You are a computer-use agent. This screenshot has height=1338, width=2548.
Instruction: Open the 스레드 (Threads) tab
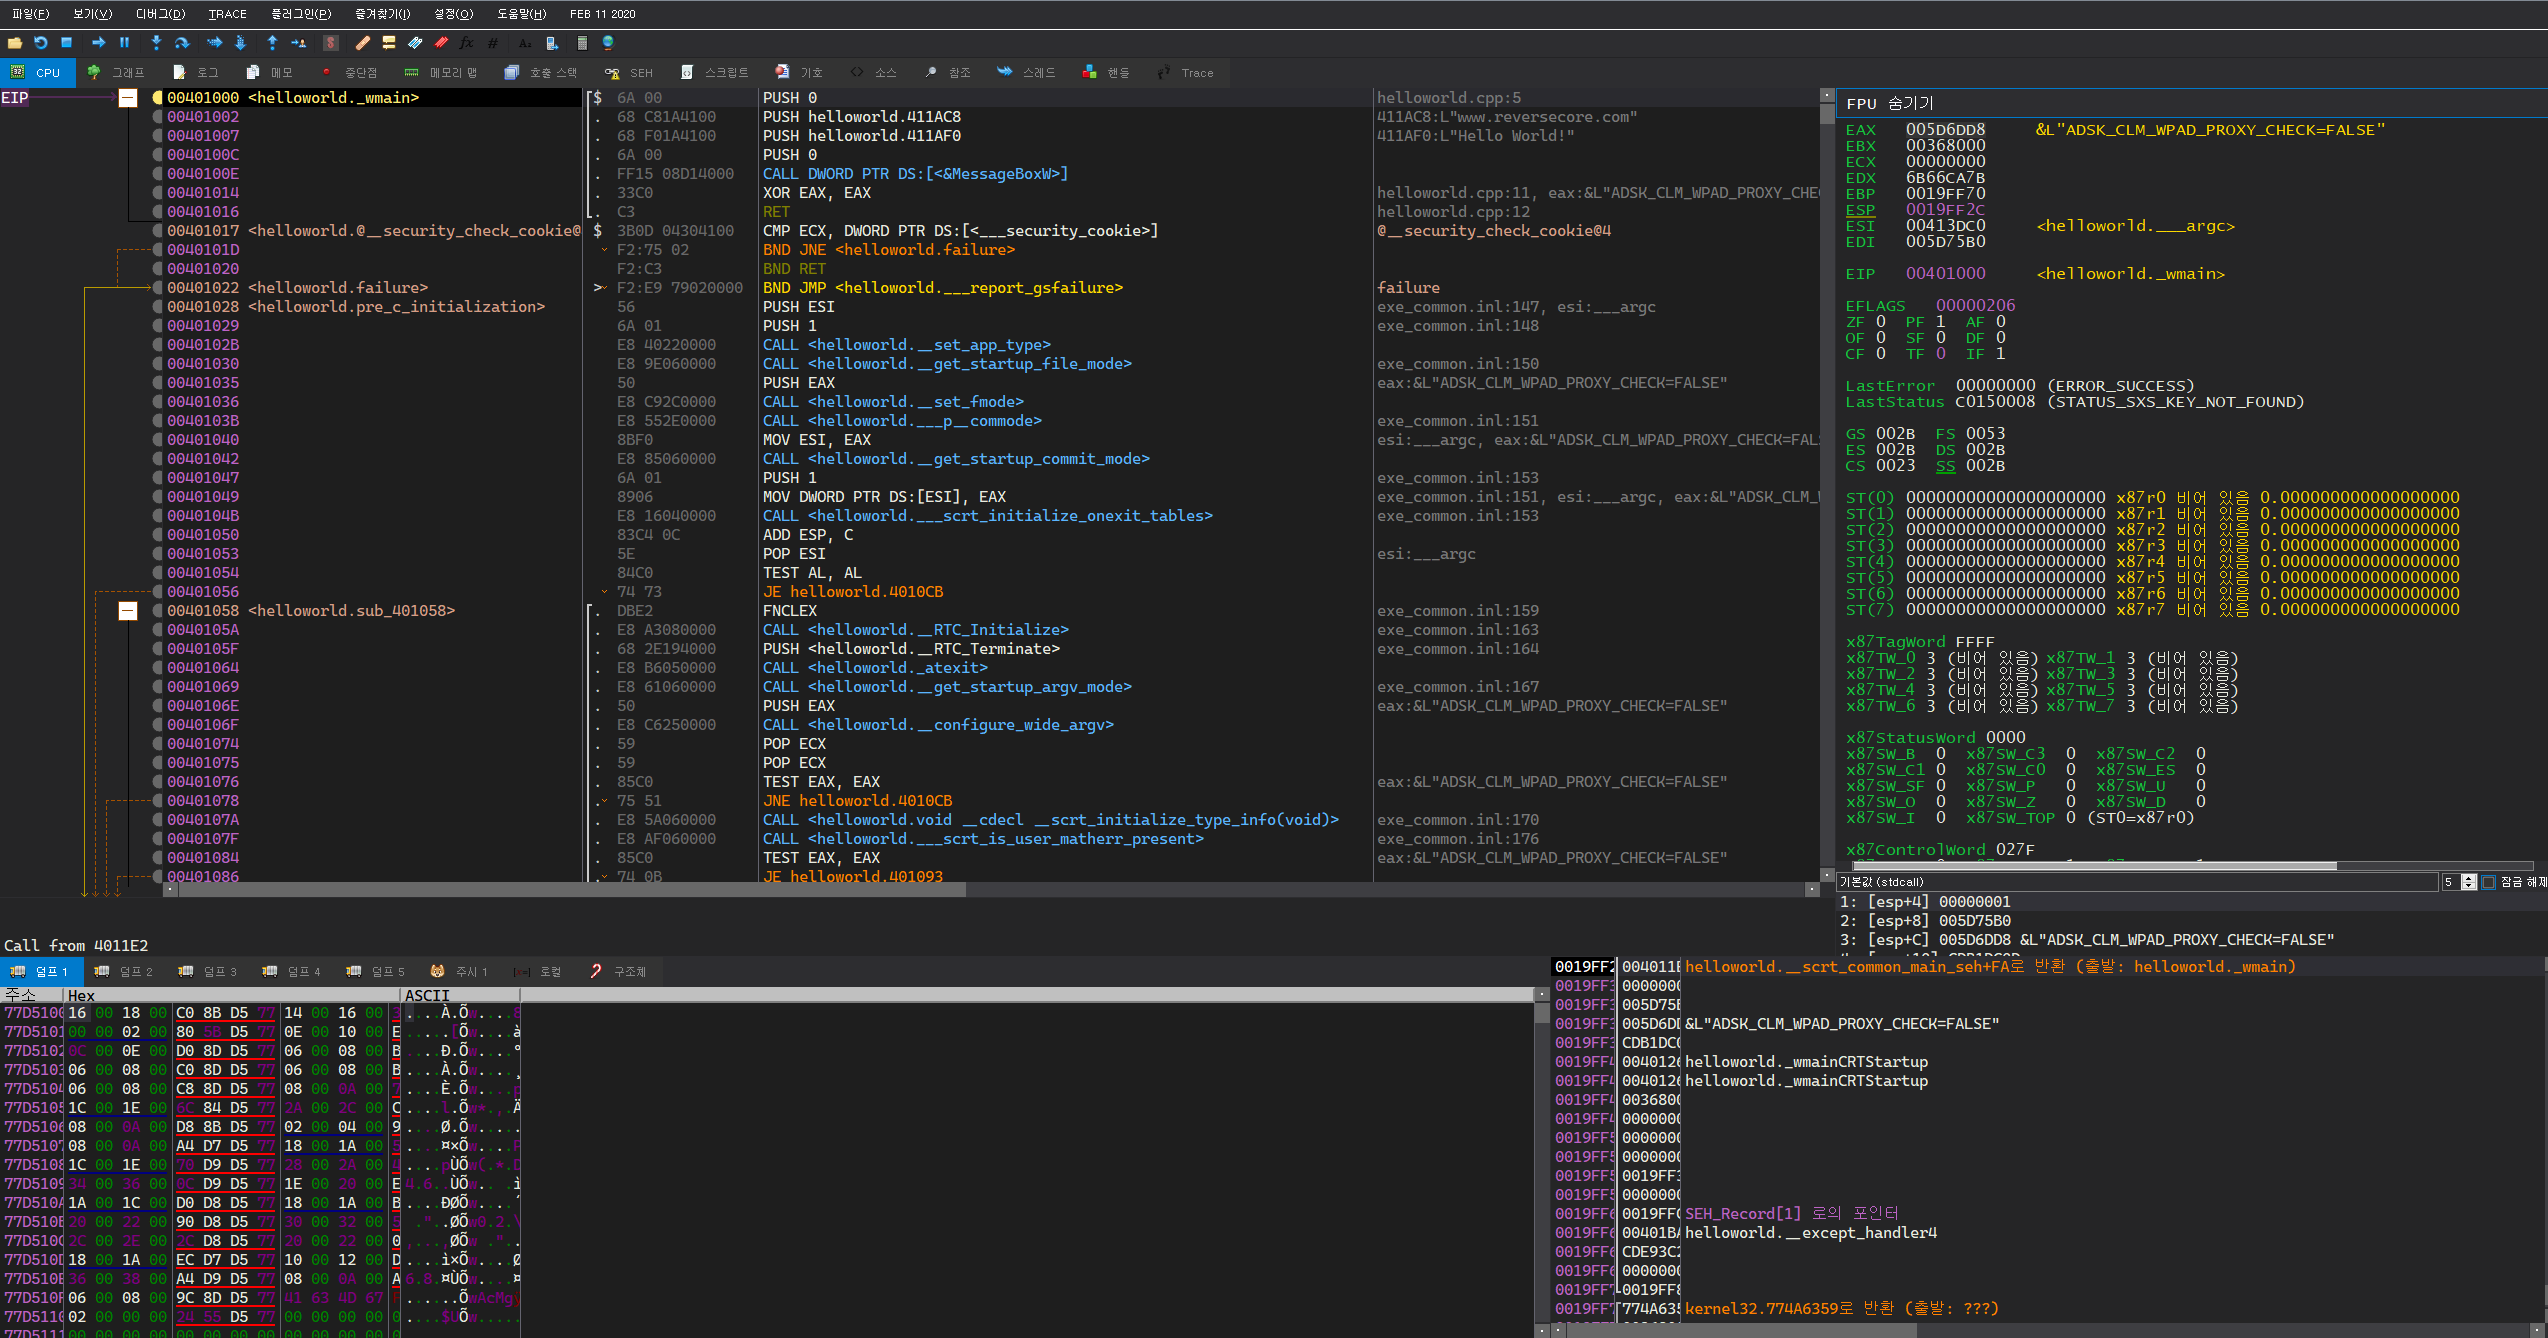tap(1027, 73)
